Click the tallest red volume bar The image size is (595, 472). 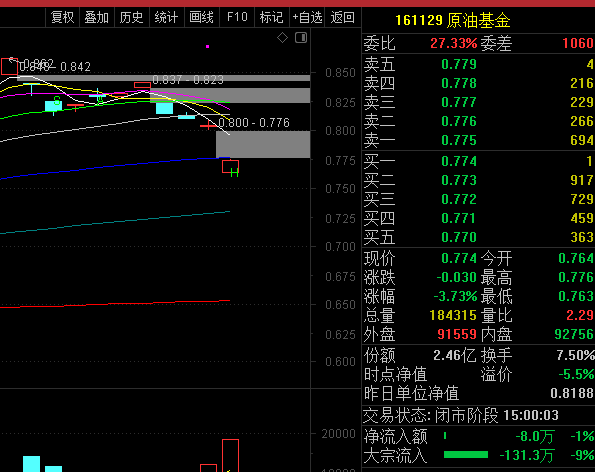[230, 455]
